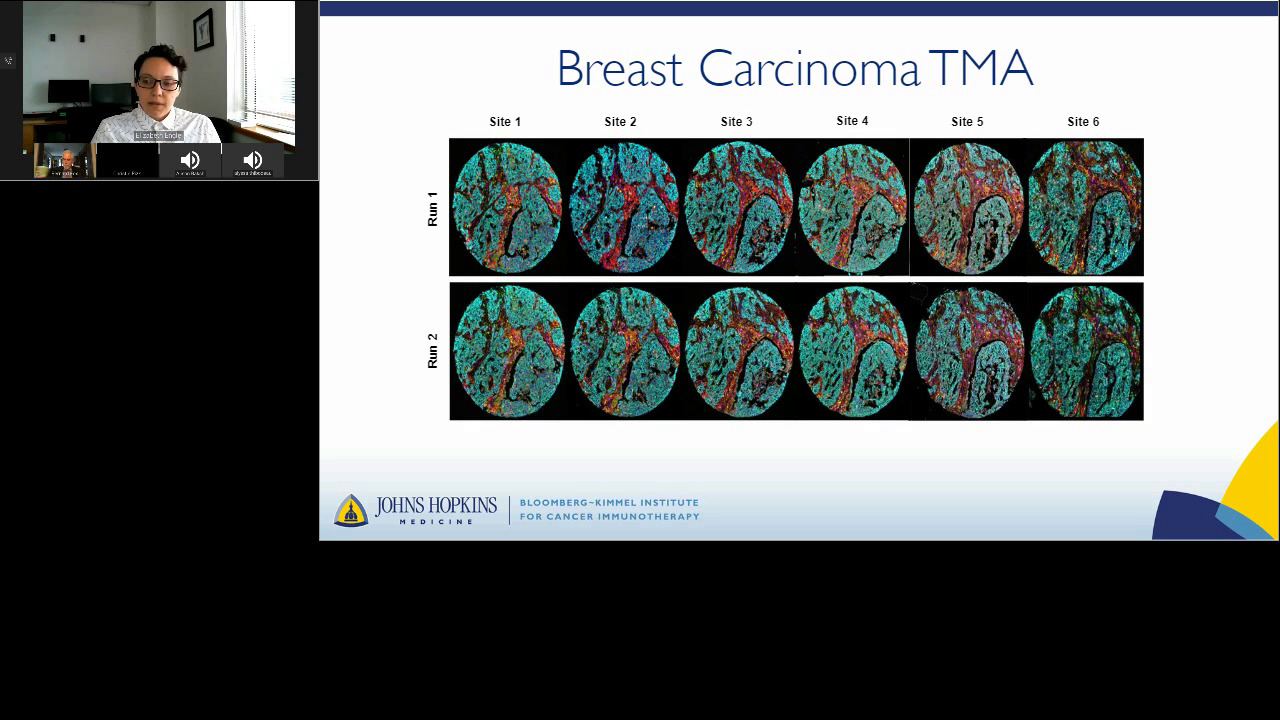Screen dimensions: 1280x720
Task: Select the black participant tile with no video
Action: pyautogui.click(x=127, y=161)
